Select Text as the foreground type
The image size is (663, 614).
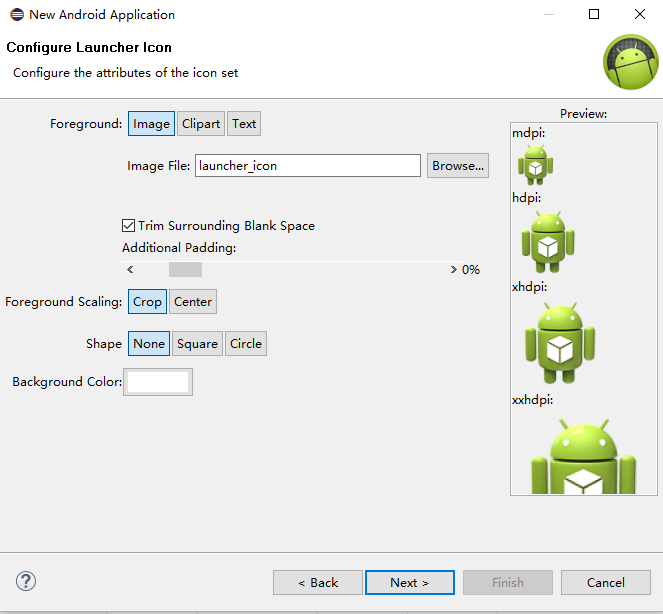point(244,123)
